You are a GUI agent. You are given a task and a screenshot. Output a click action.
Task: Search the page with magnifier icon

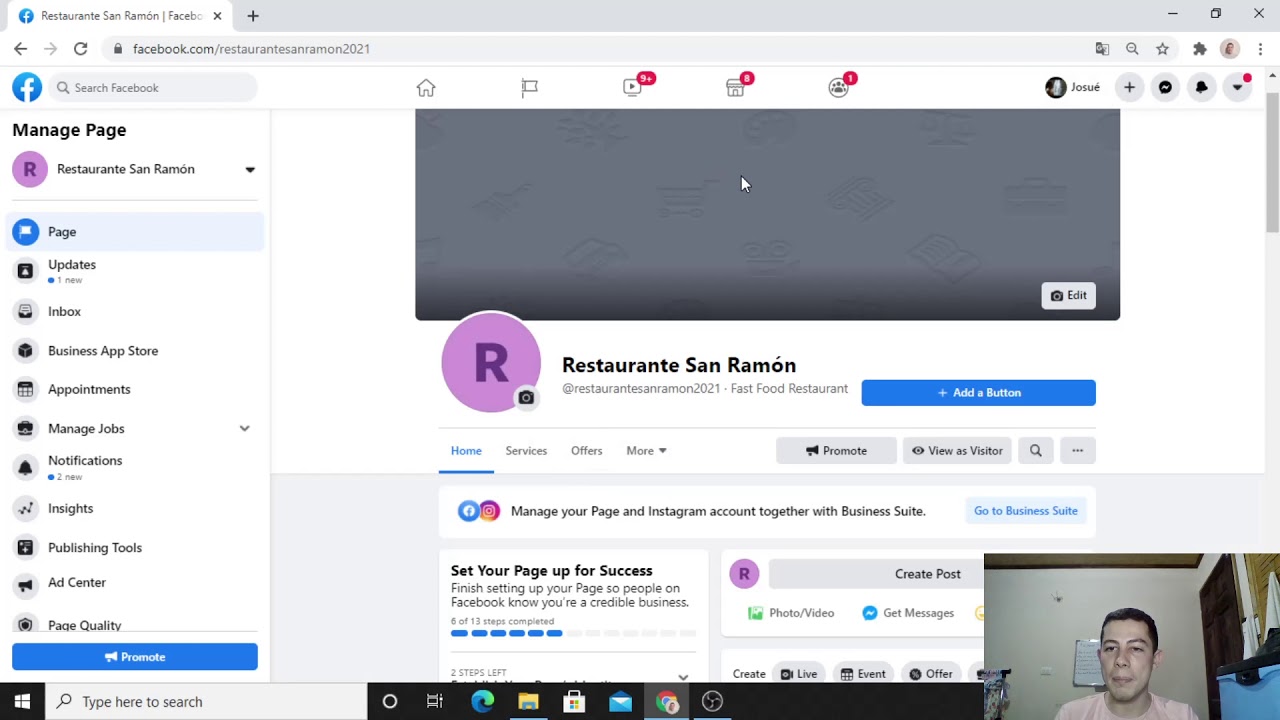1036,451
